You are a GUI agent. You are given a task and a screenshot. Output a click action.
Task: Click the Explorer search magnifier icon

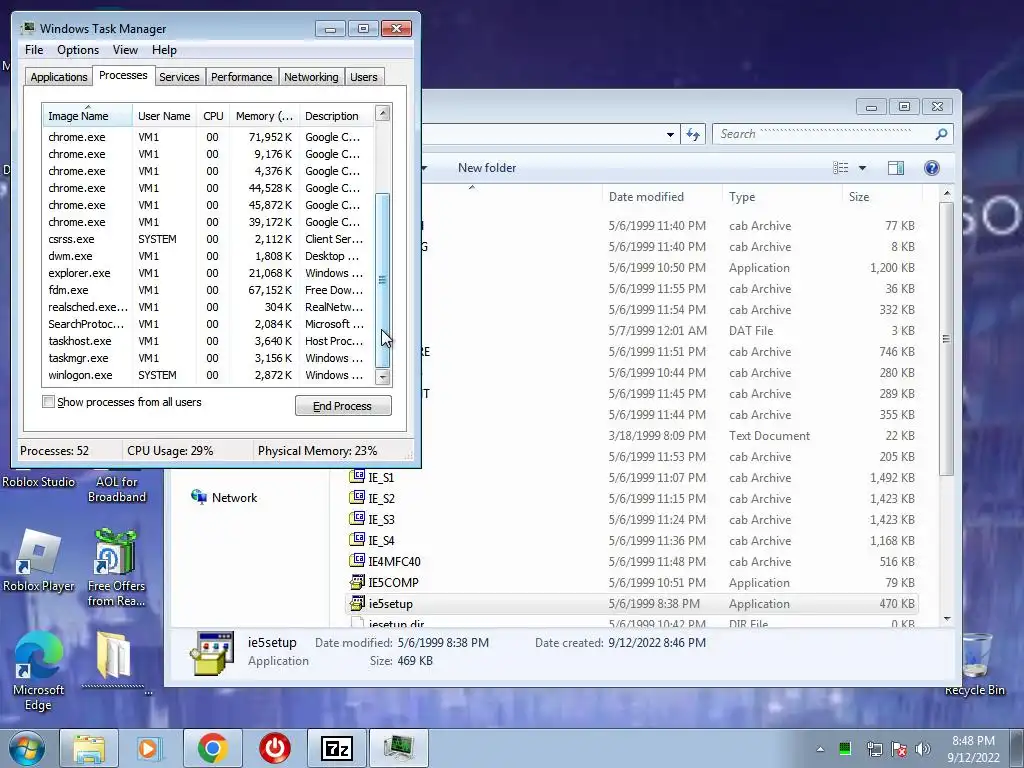click(x=941, y=134)
